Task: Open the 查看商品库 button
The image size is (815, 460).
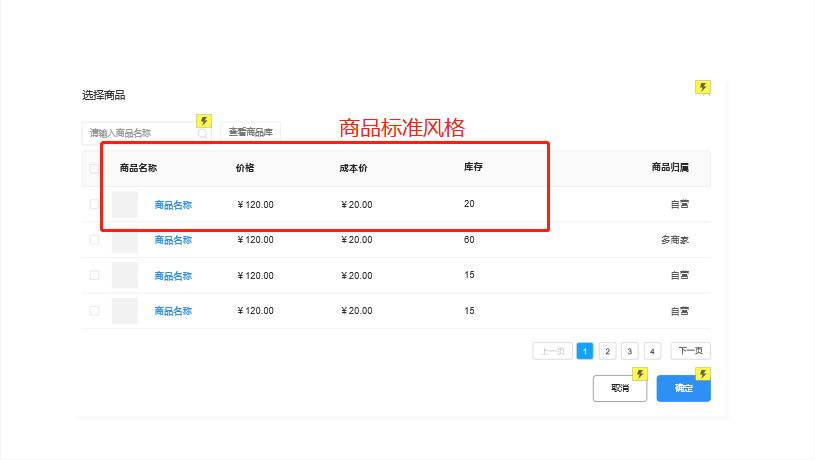Action: coord(251,133)
